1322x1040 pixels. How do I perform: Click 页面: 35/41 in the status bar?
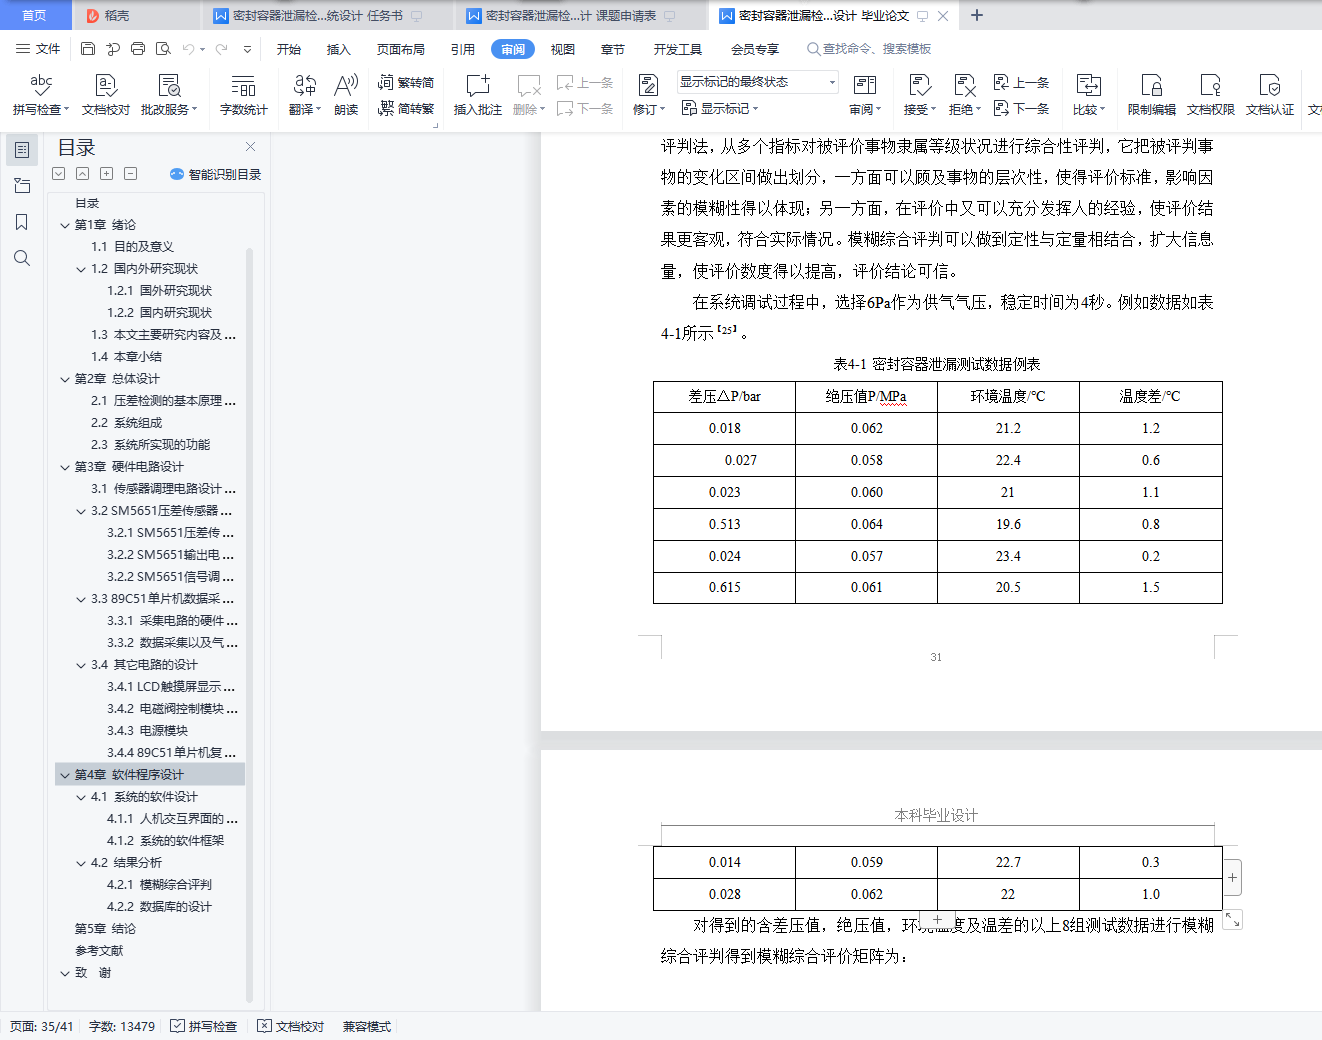pos(42,1026)
